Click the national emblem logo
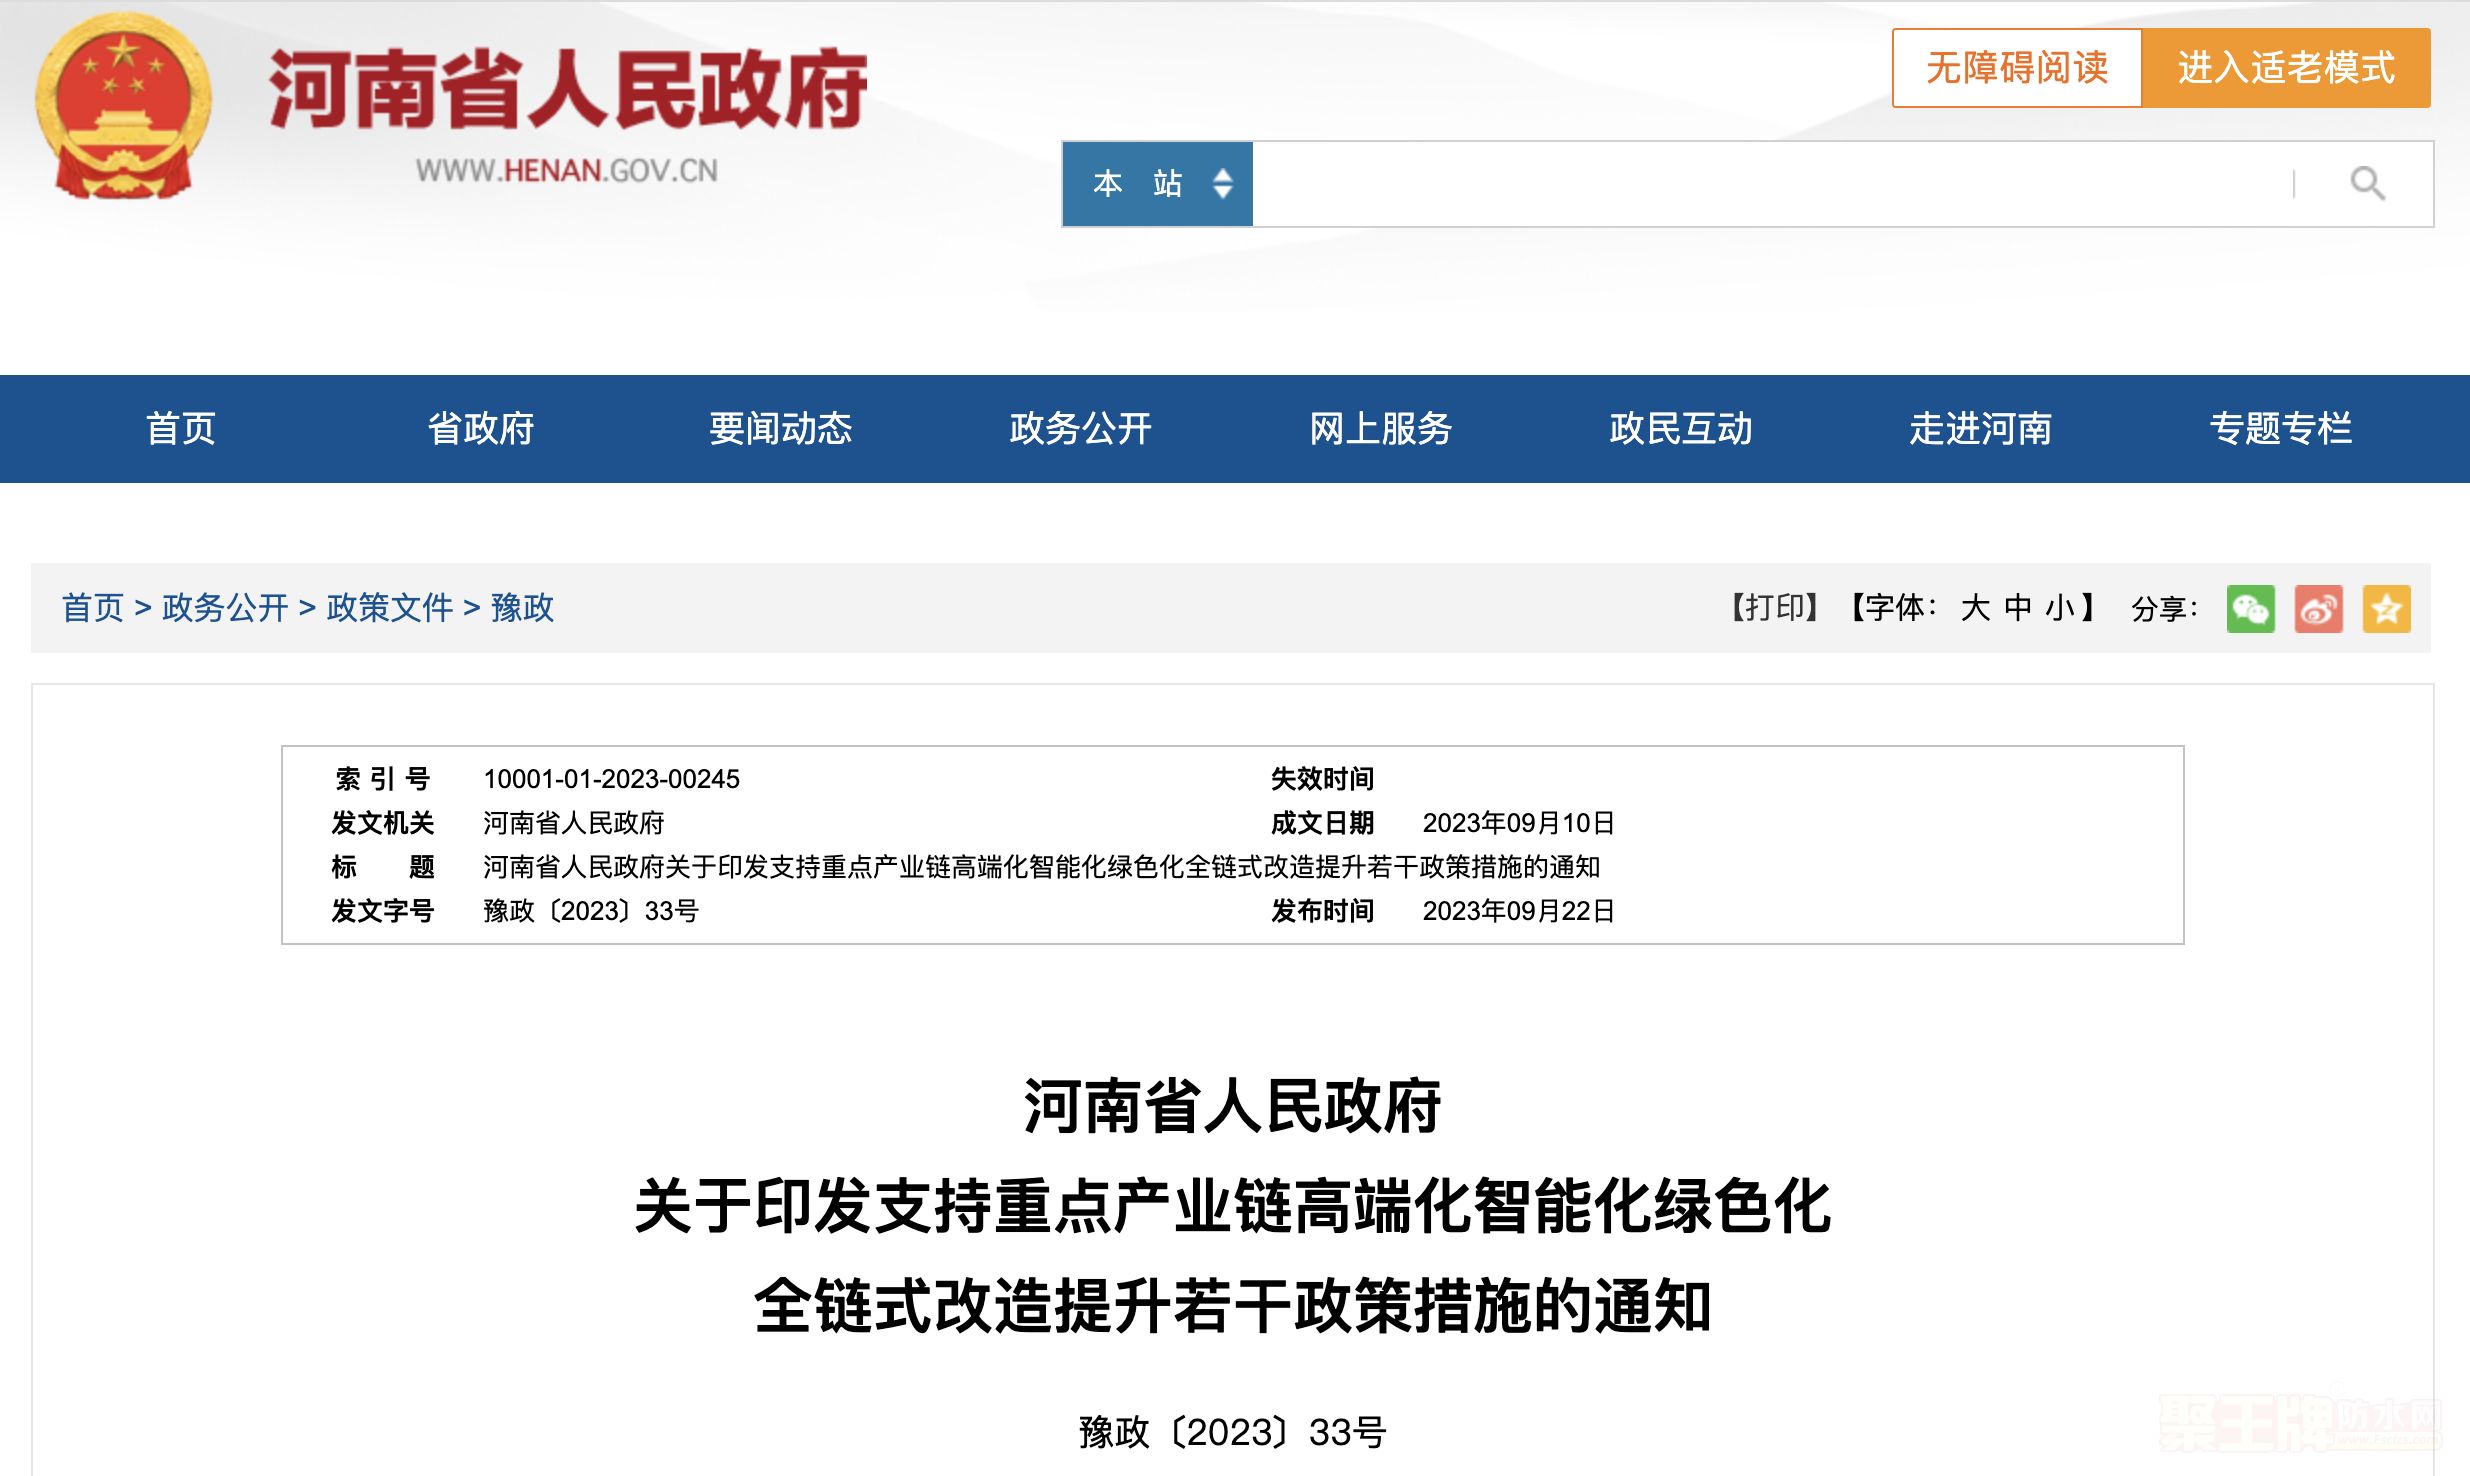Image resolution: width=2470 pixels, height=1476 pixels. (x=123, y=105)
